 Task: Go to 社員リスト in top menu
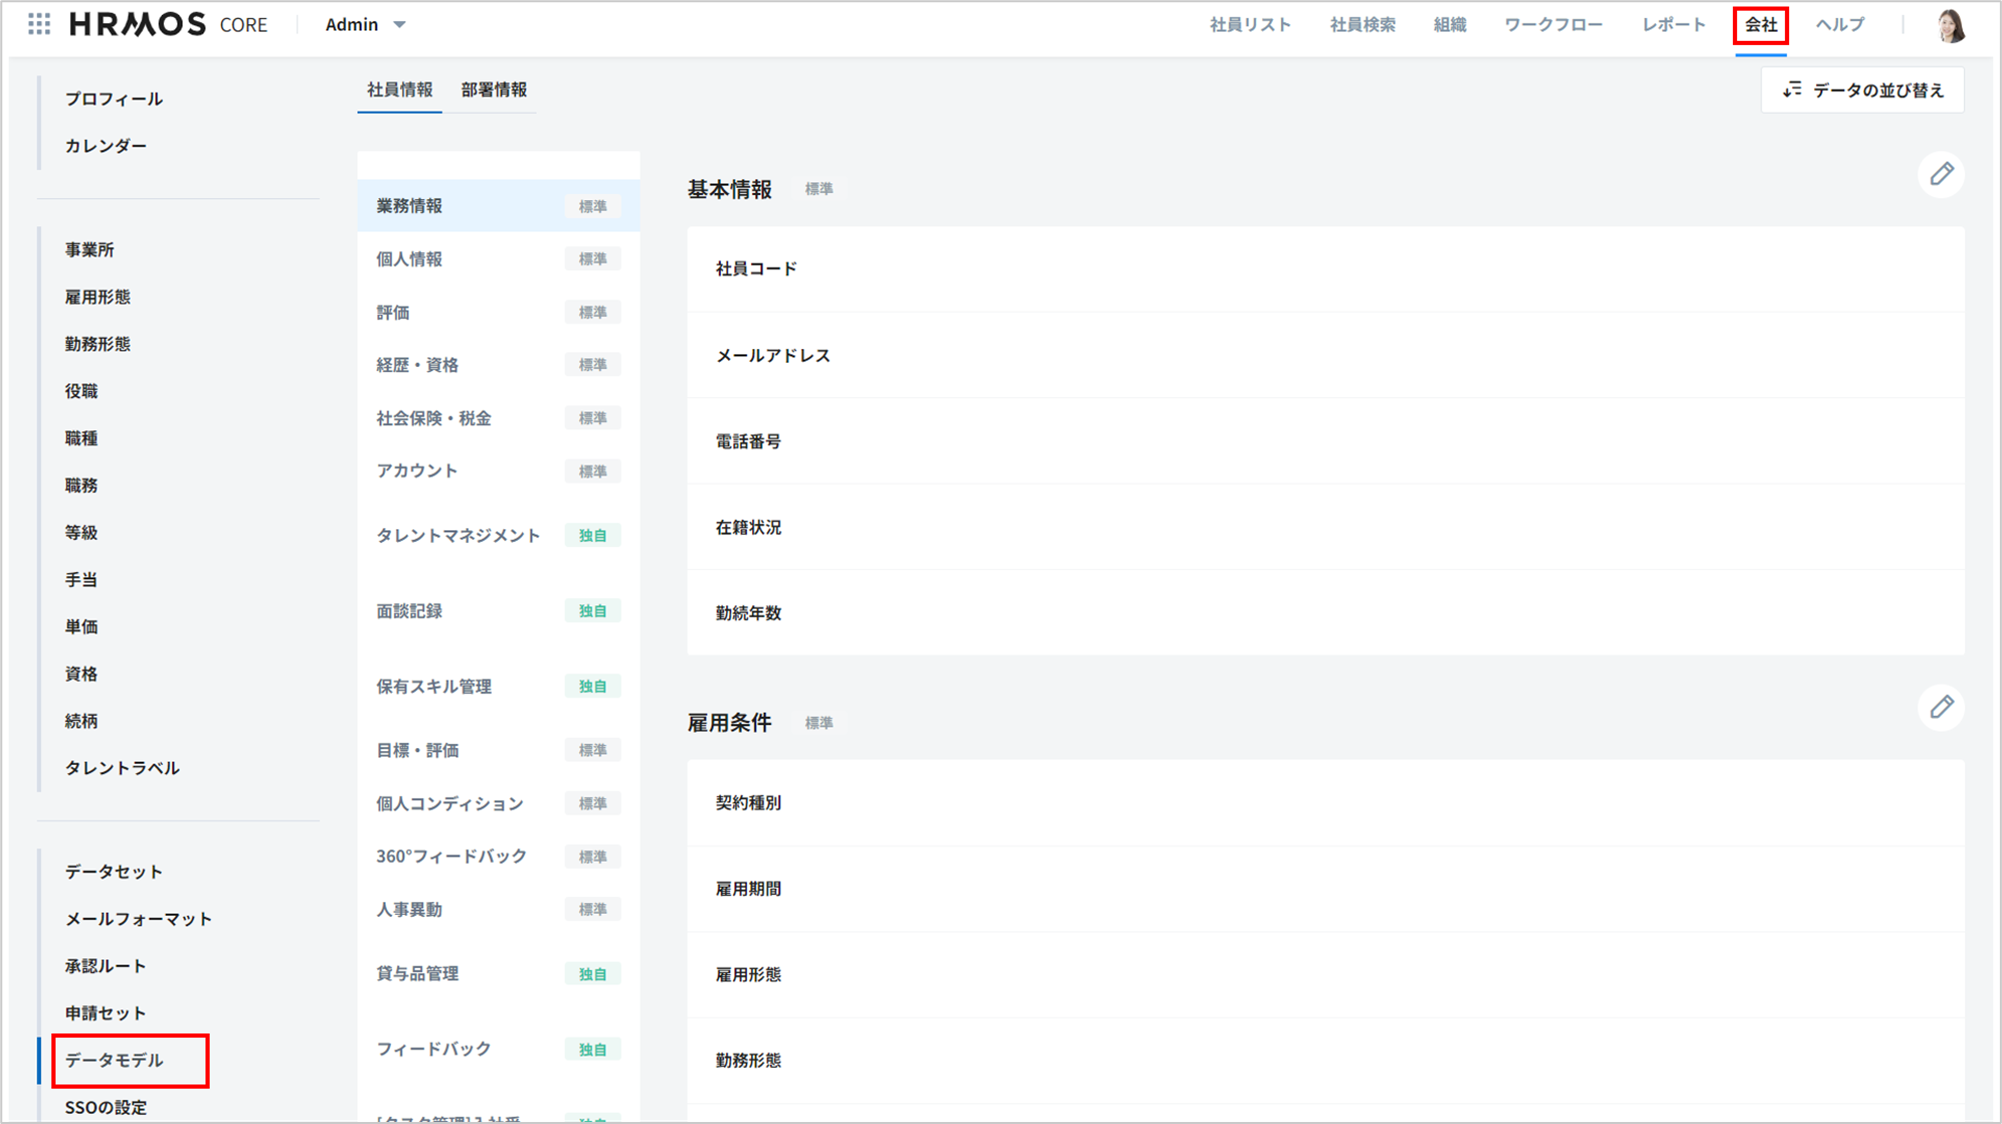[1249, 25]
